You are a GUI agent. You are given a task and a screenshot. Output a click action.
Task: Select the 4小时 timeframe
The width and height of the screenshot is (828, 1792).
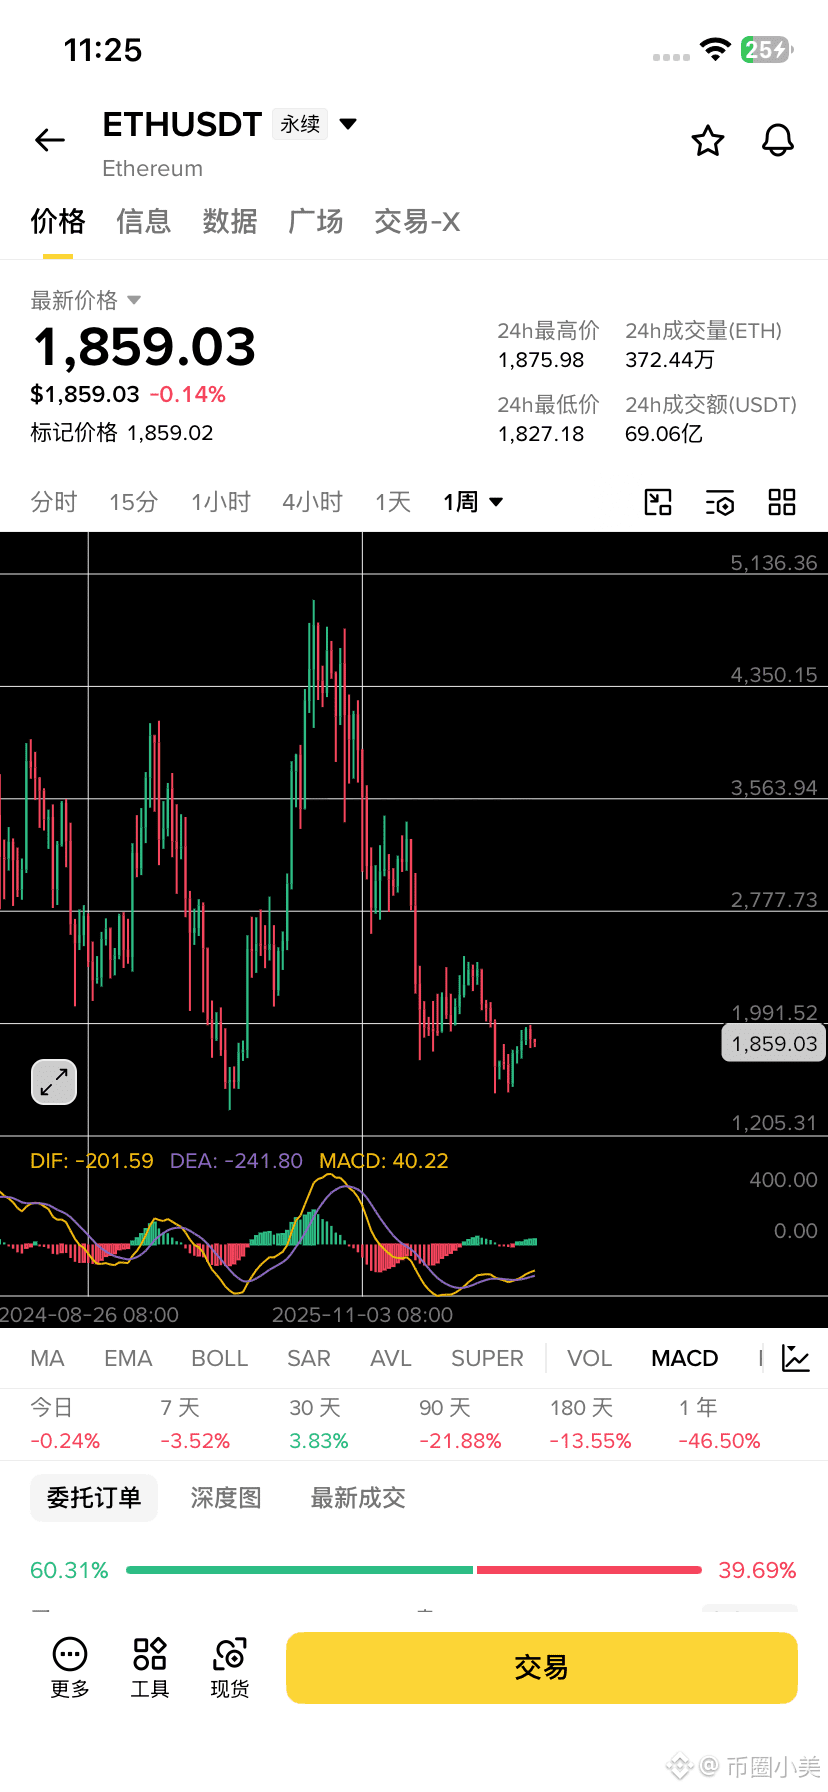coord(313,502)
